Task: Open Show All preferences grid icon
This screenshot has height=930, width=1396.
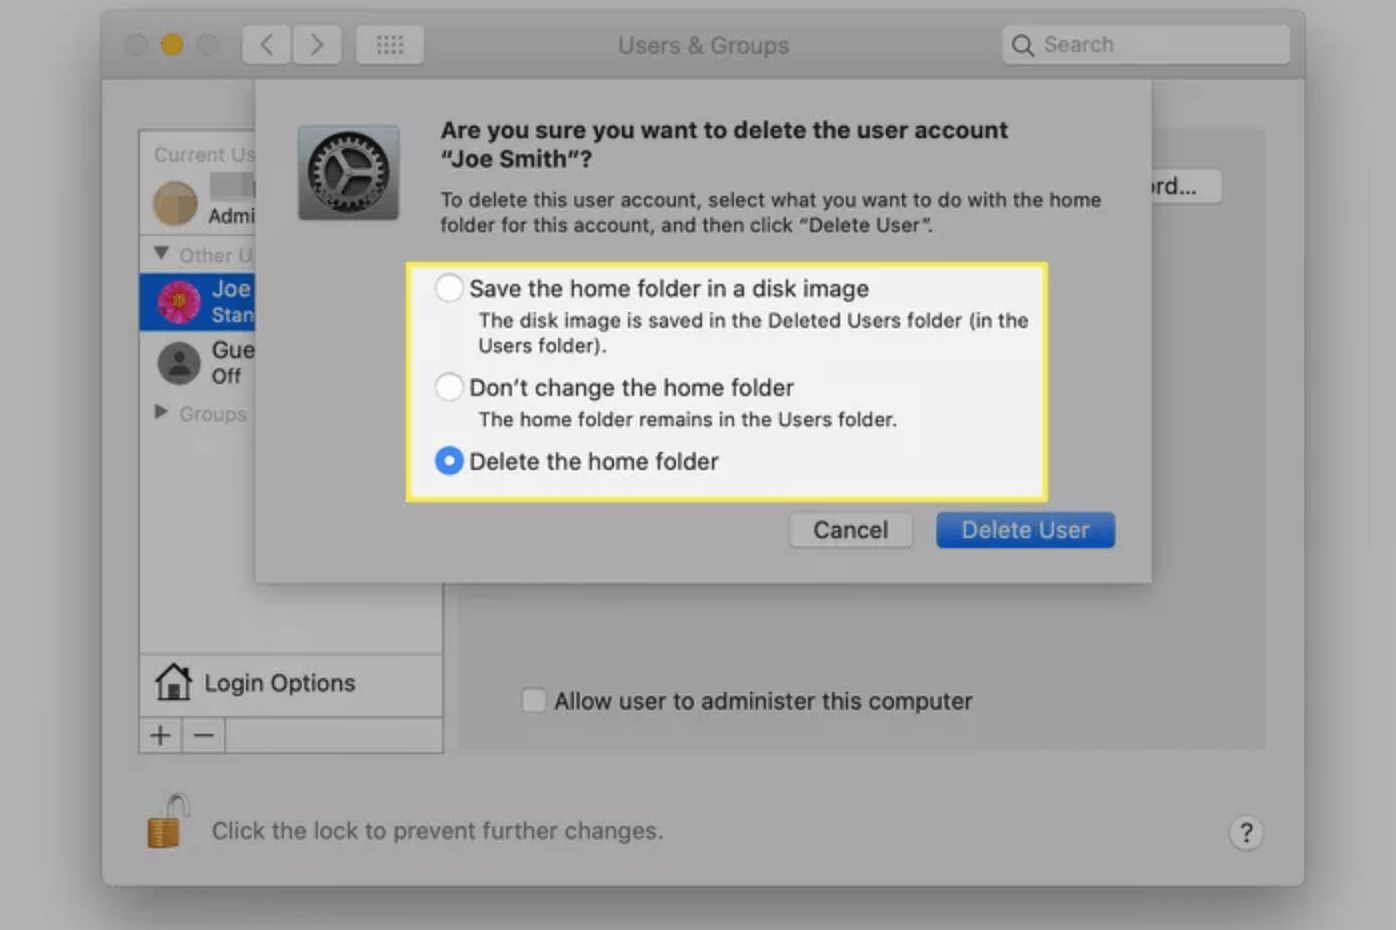Action: [x=389, y=44]
